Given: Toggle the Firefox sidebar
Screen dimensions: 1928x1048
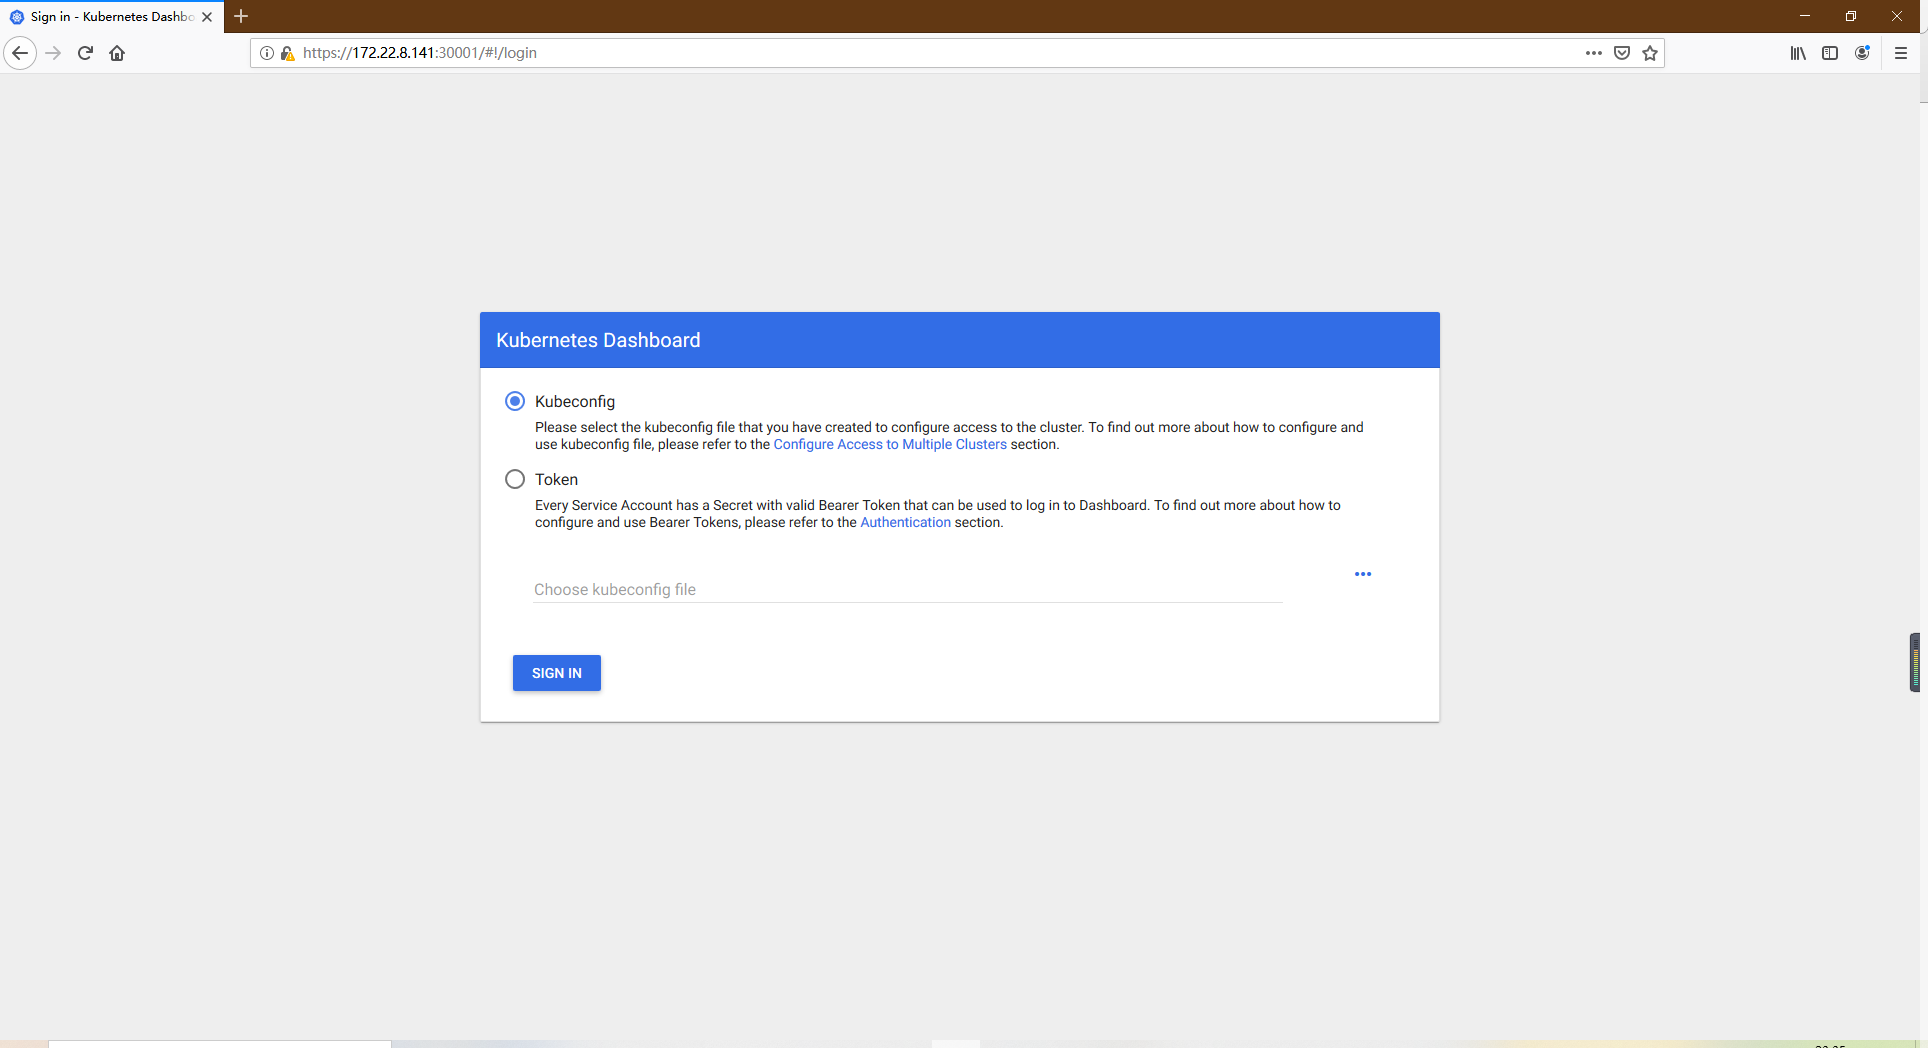Looking at the screenshot, I should (x=1830, y=53).
